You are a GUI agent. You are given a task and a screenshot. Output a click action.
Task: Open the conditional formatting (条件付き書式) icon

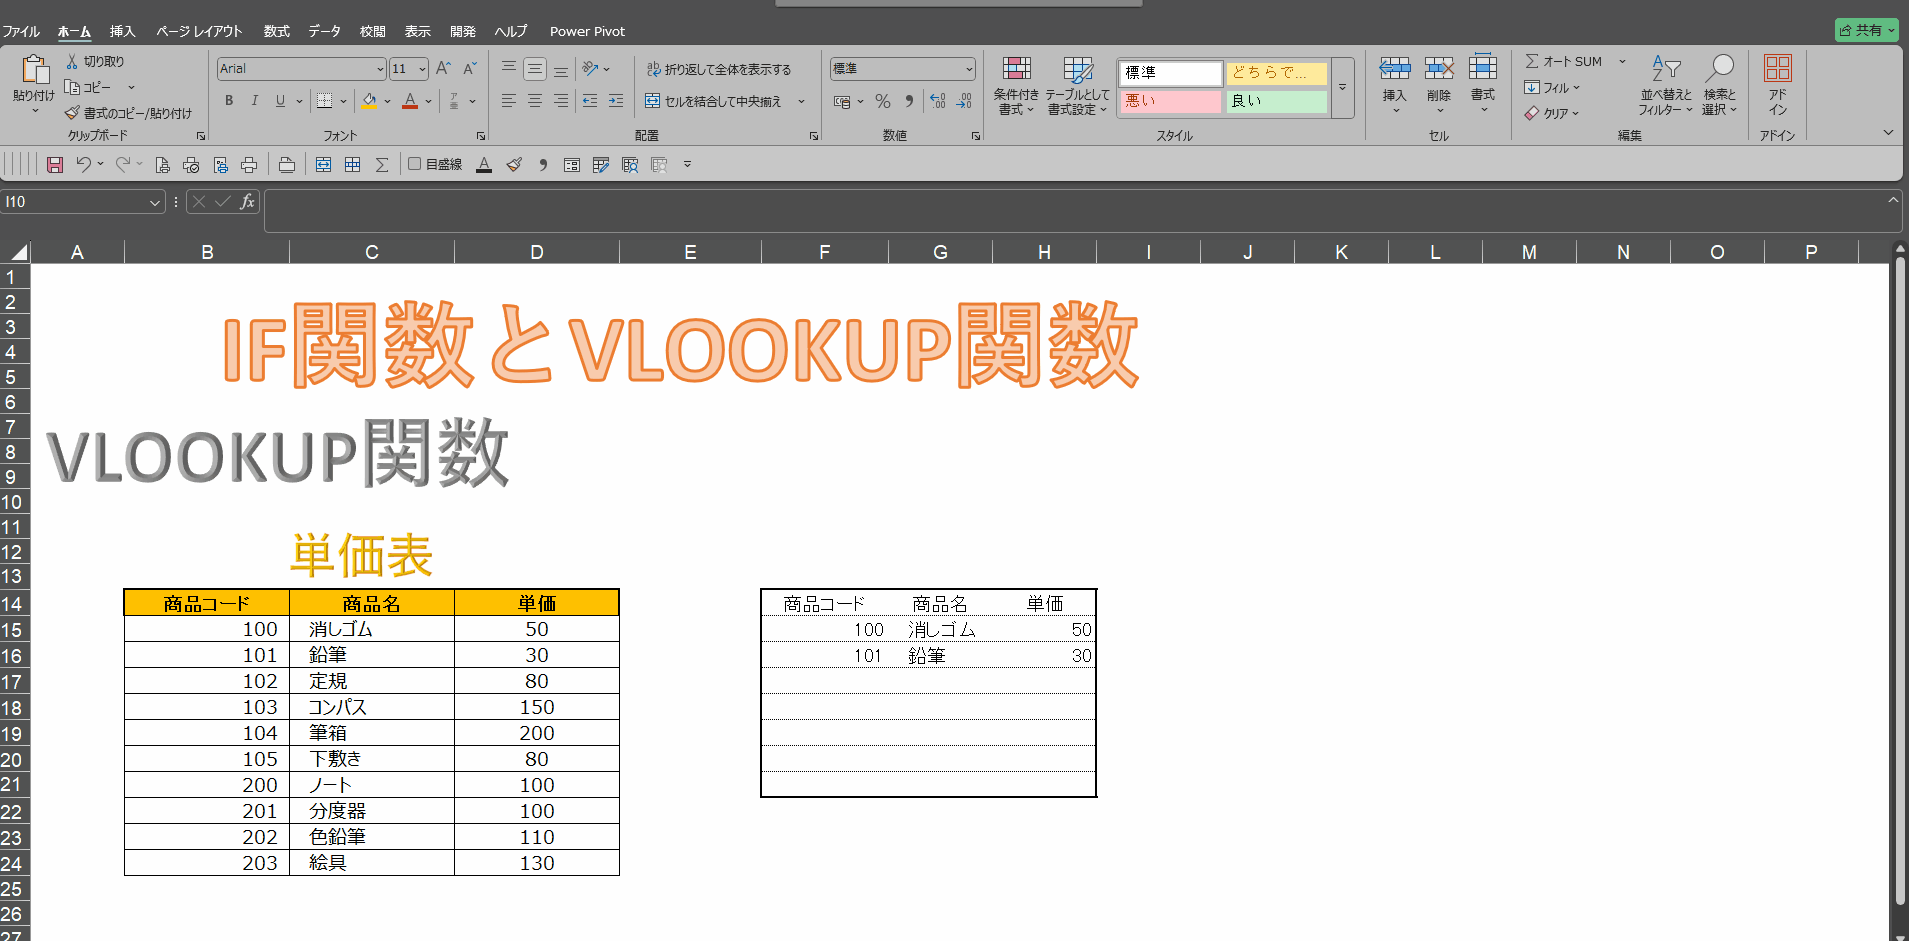coord(1016,85)
